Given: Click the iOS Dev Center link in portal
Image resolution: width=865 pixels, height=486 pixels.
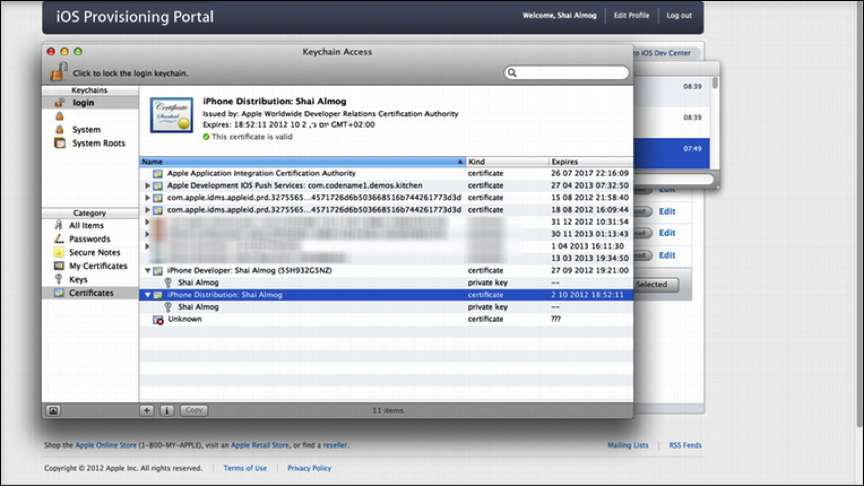Looking at the screenshot, I should [x=662, y=53].
